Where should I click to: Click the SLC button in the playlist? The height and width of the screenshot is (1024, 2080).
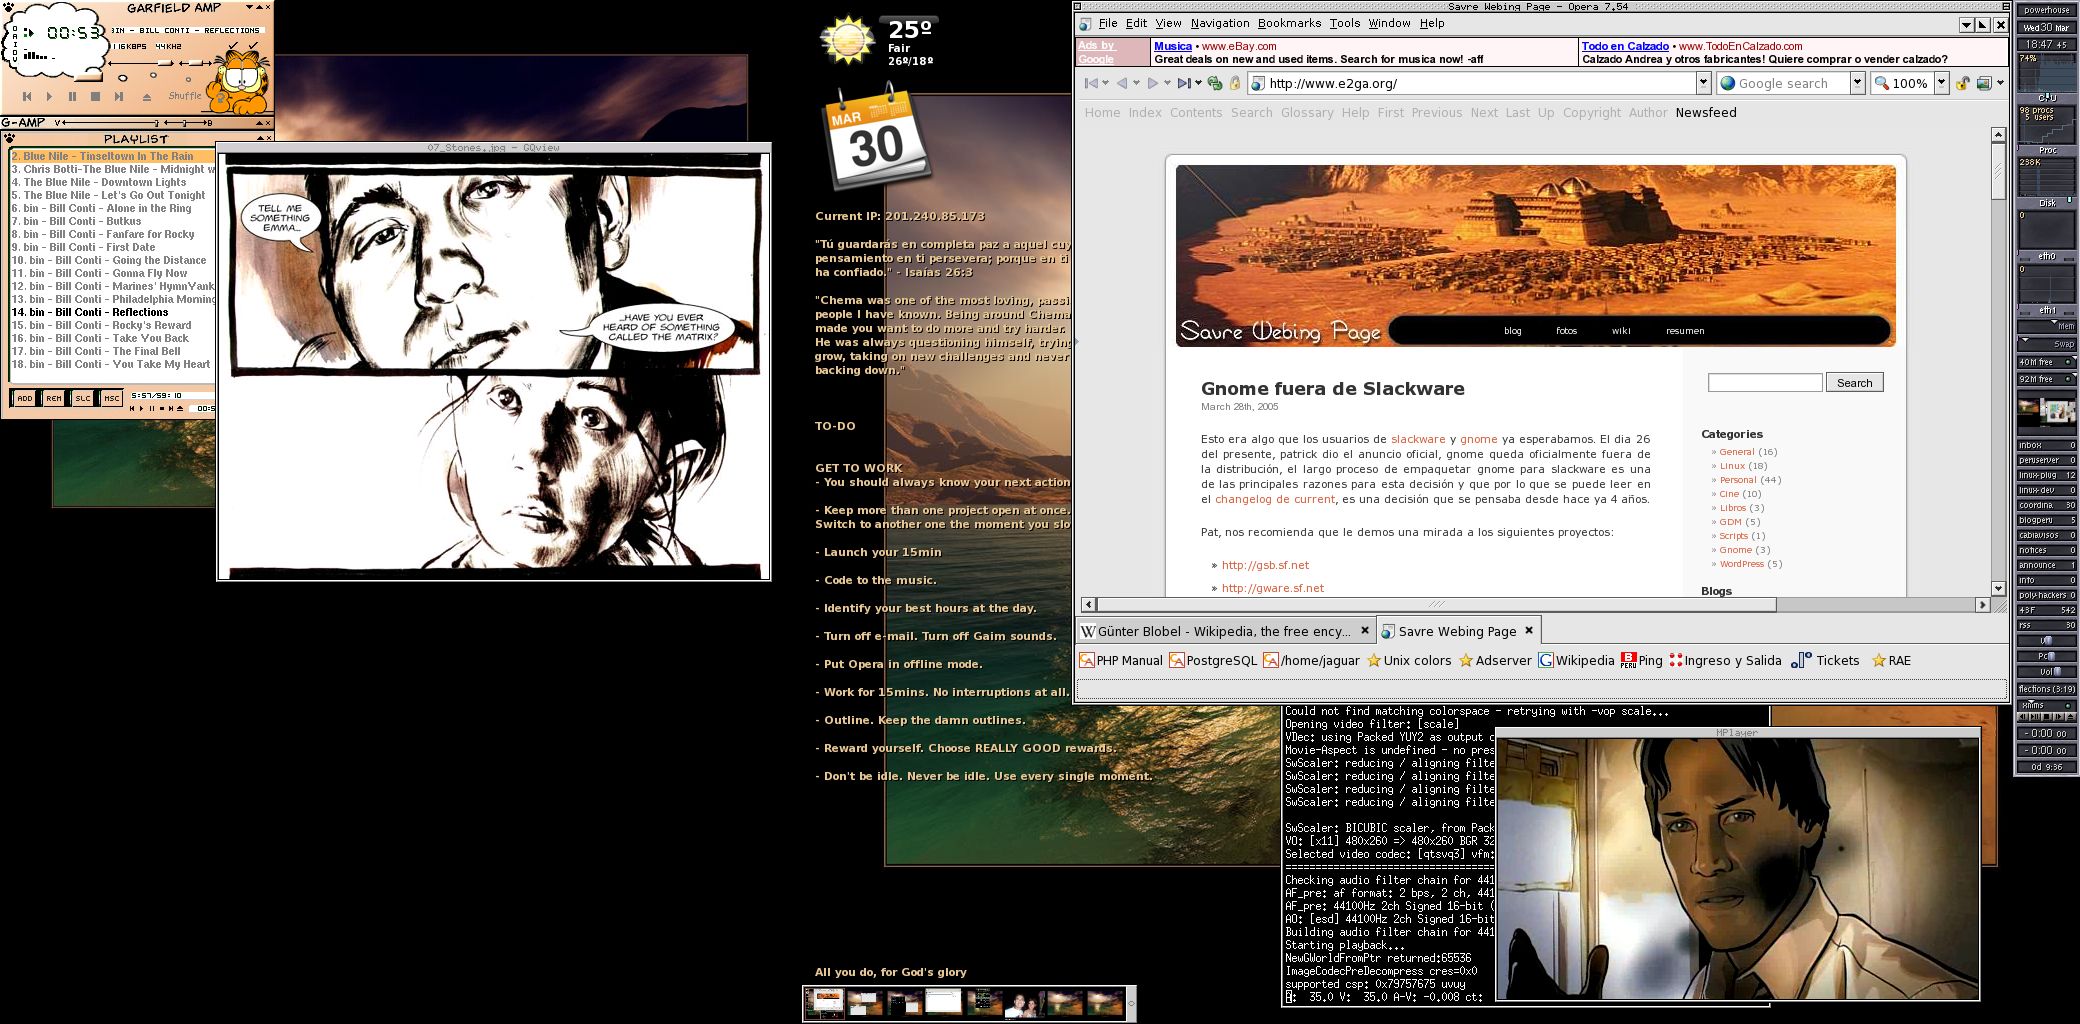tap(83, 398)
